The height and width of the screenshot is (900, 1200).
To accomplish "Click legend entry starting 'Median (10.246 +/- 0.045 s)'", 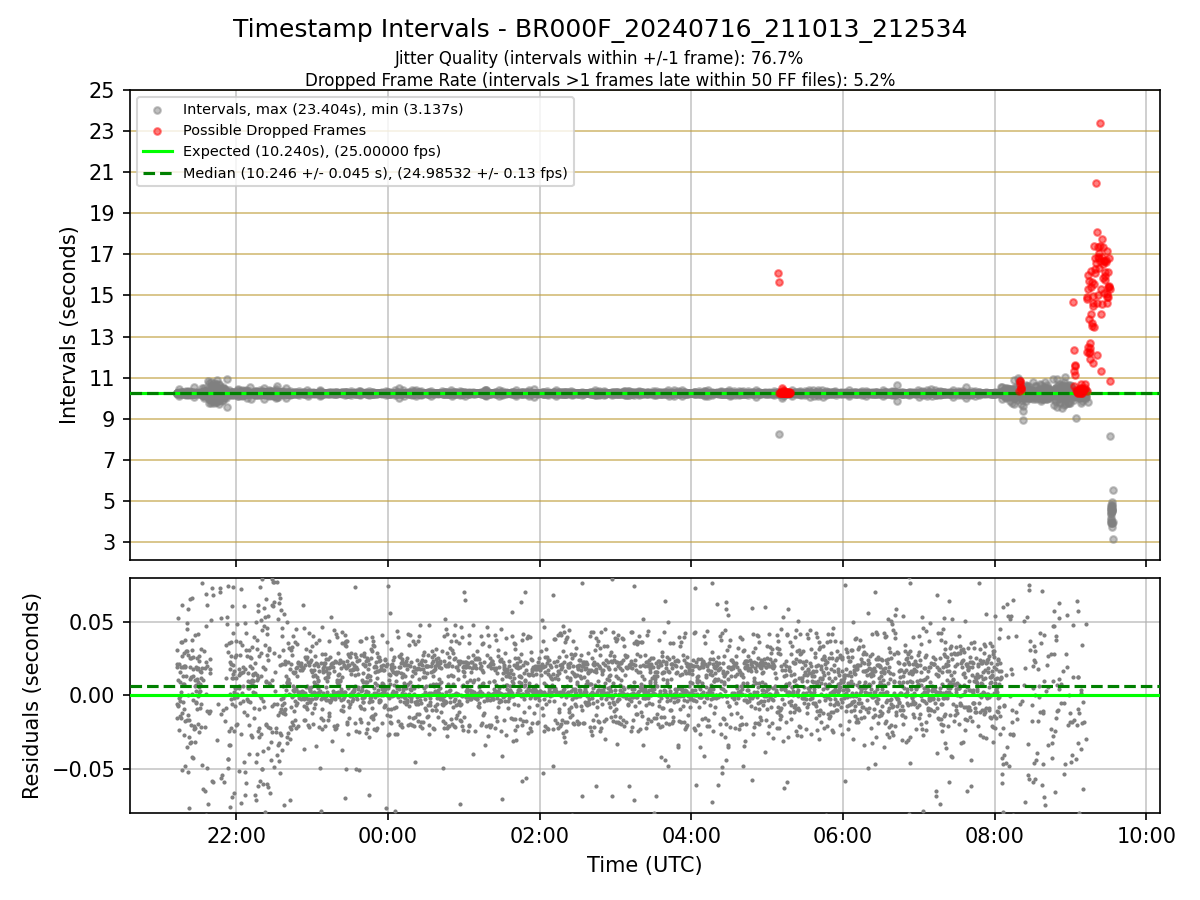I will (x=375, y=173).
